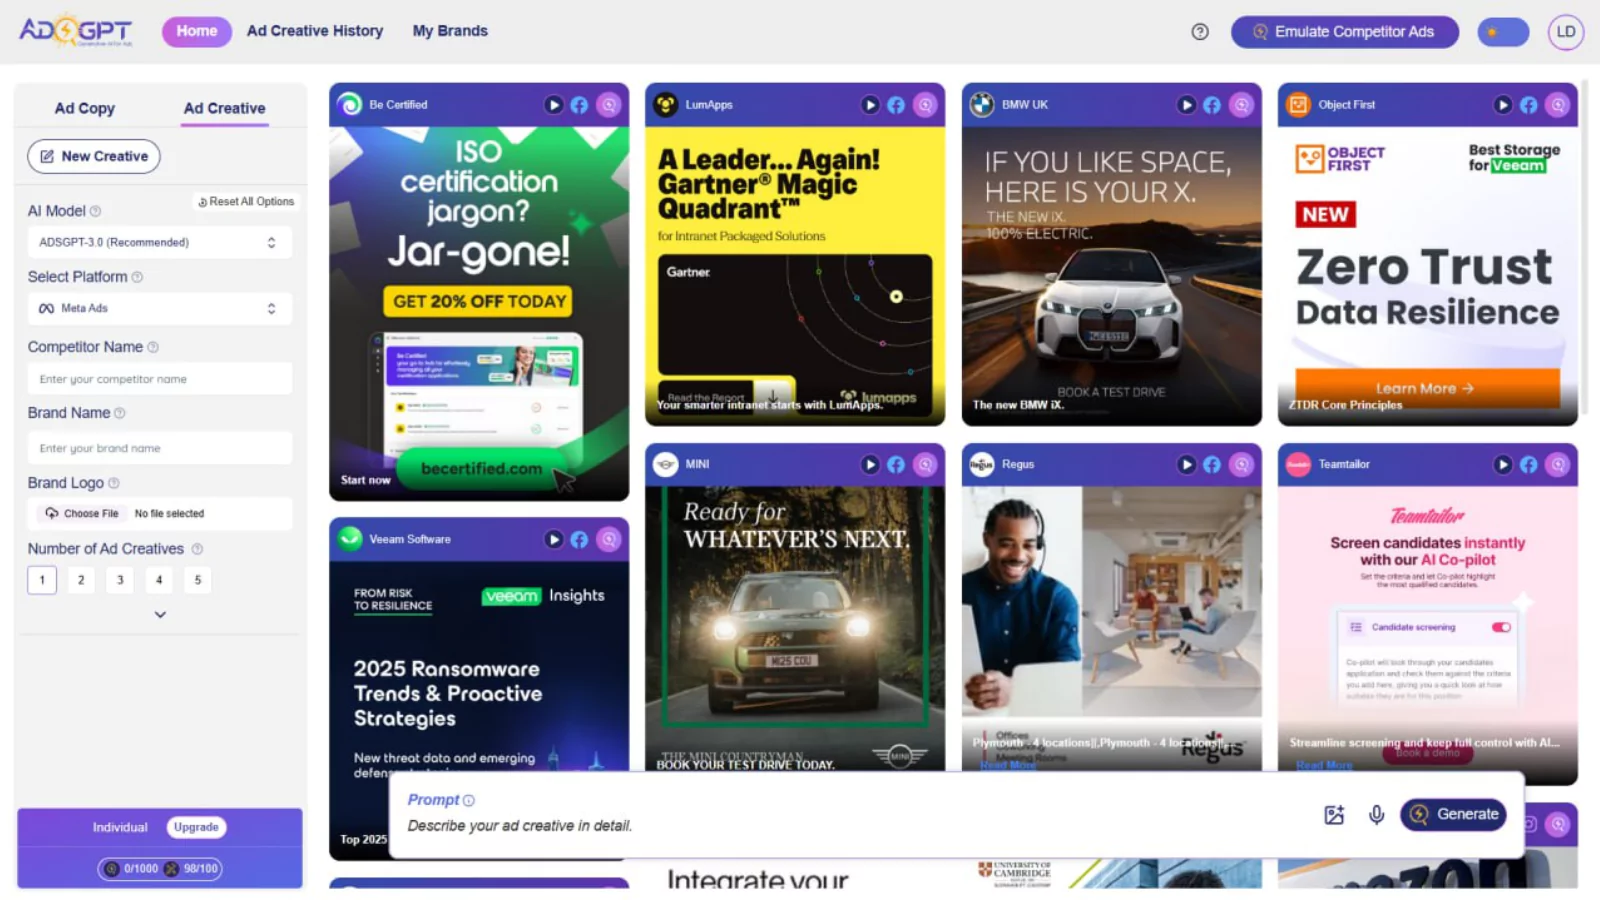Viewport: 1600px width, 900px height.
Task: Click the 0/1000 credits counter
Action: [132, 870]
